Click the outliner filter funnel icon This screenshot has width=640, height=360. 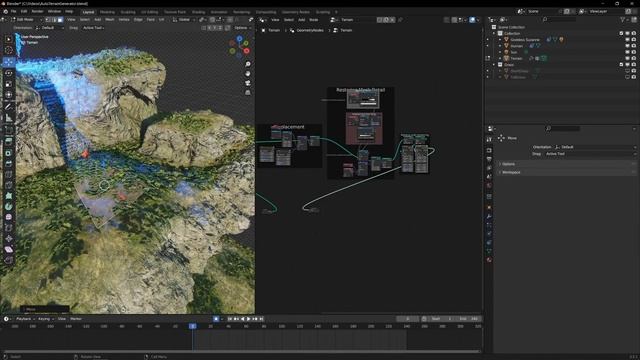point(623,20)
